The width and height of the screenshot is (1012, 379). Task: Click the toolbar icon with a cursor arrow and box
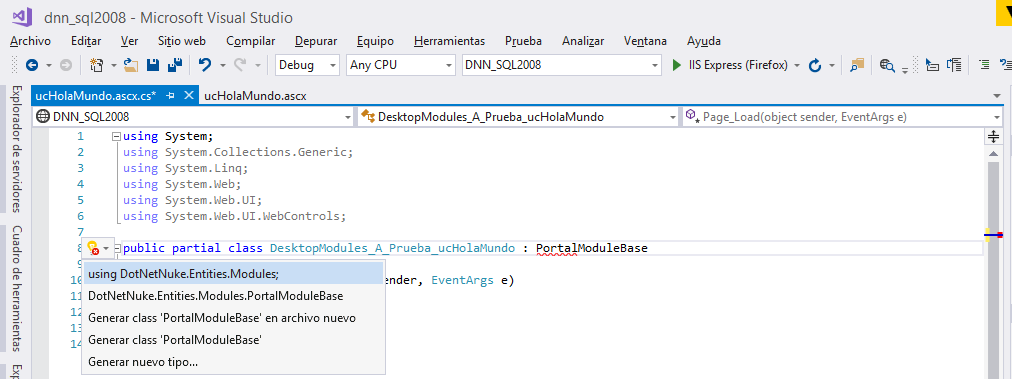coord(932,65)
